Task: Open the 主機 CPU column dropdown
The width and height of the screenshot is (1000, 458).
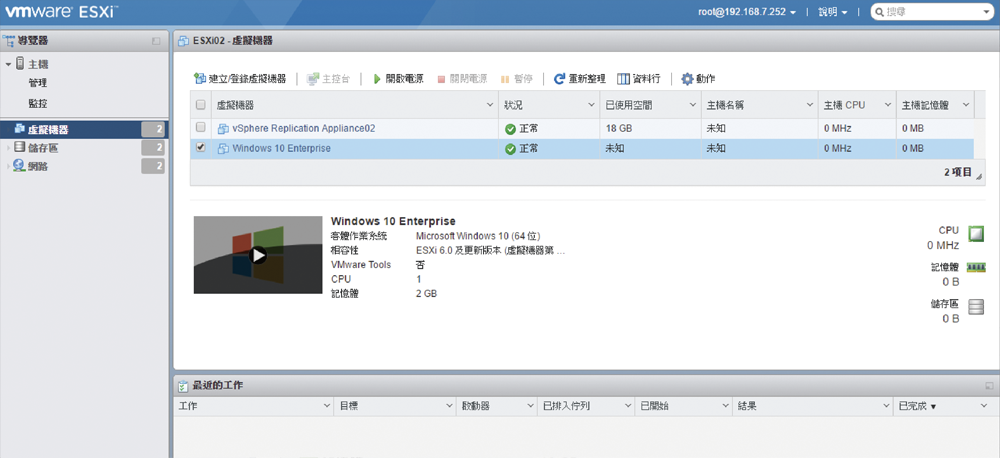Action: tap(887, 105)
